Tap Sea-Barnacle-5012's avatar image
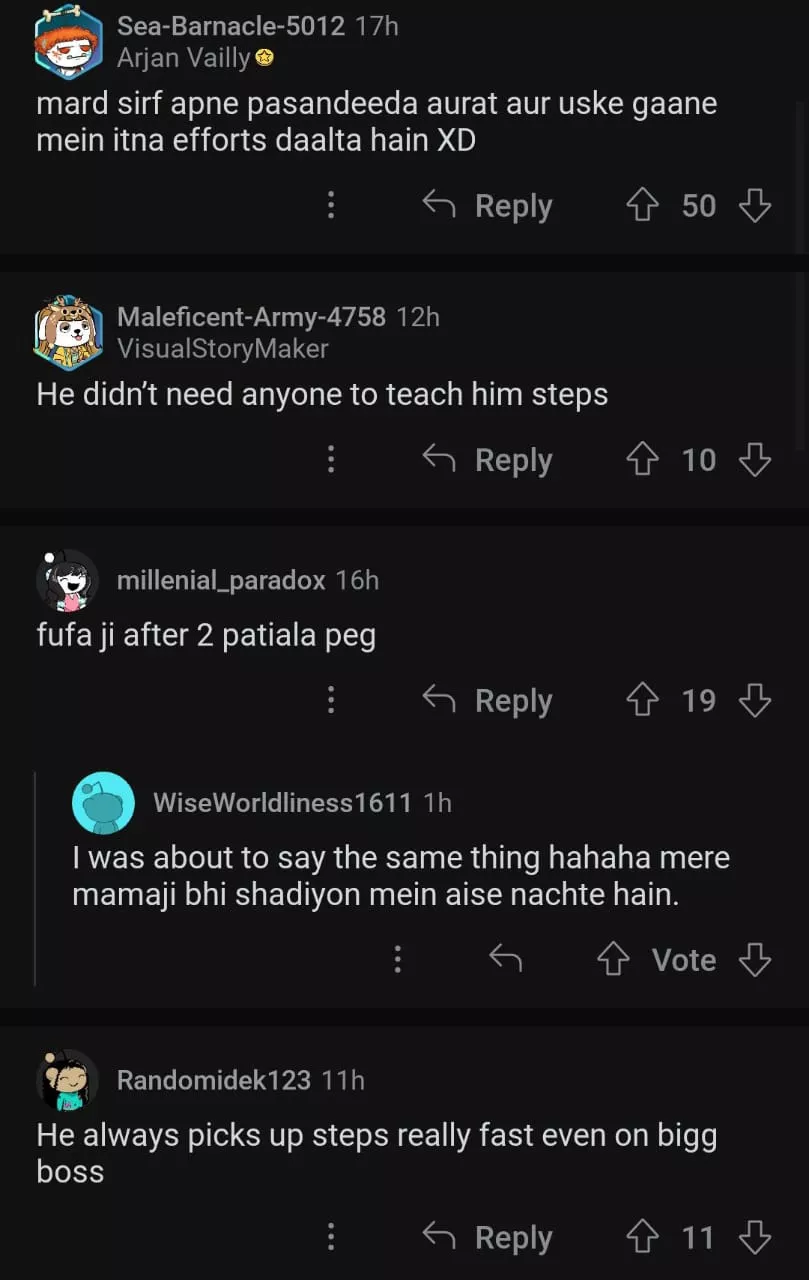Screen dimensions: 809x1280 [68, 42]
